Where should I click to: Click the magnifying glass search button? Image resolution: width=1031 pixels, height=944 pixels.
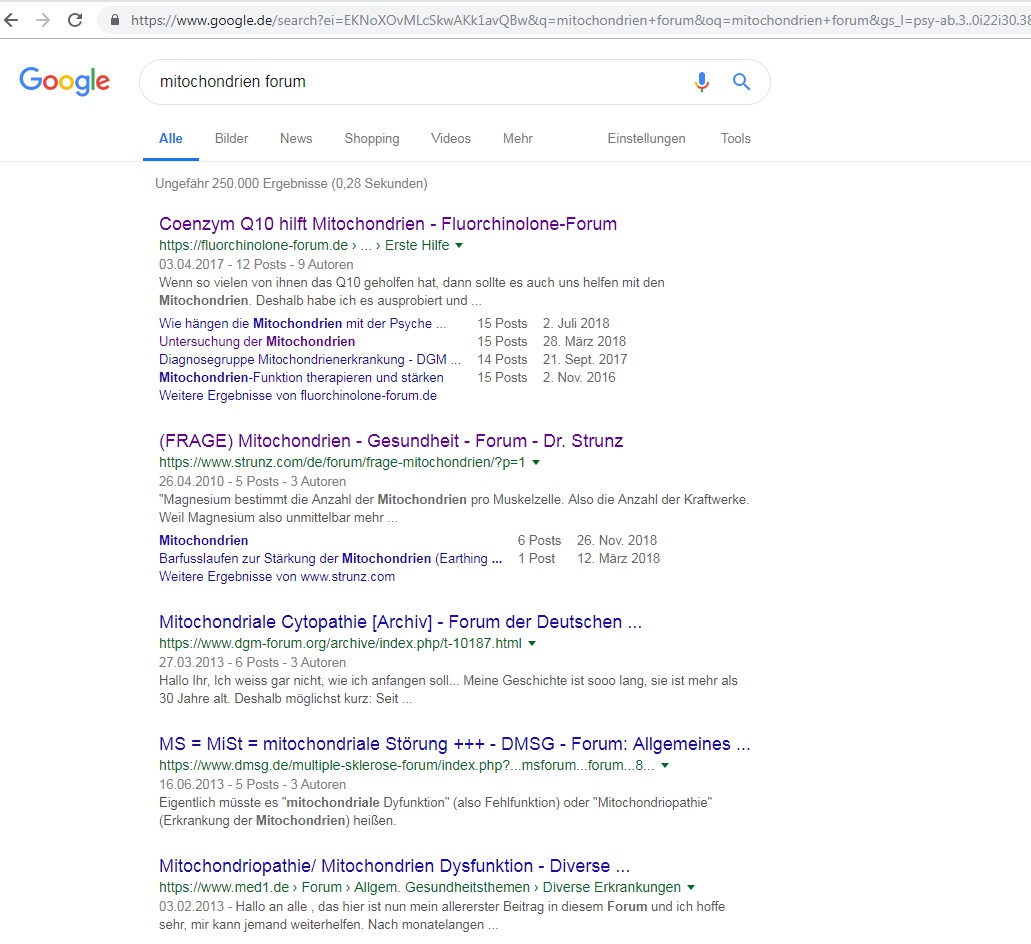point(741,82)
